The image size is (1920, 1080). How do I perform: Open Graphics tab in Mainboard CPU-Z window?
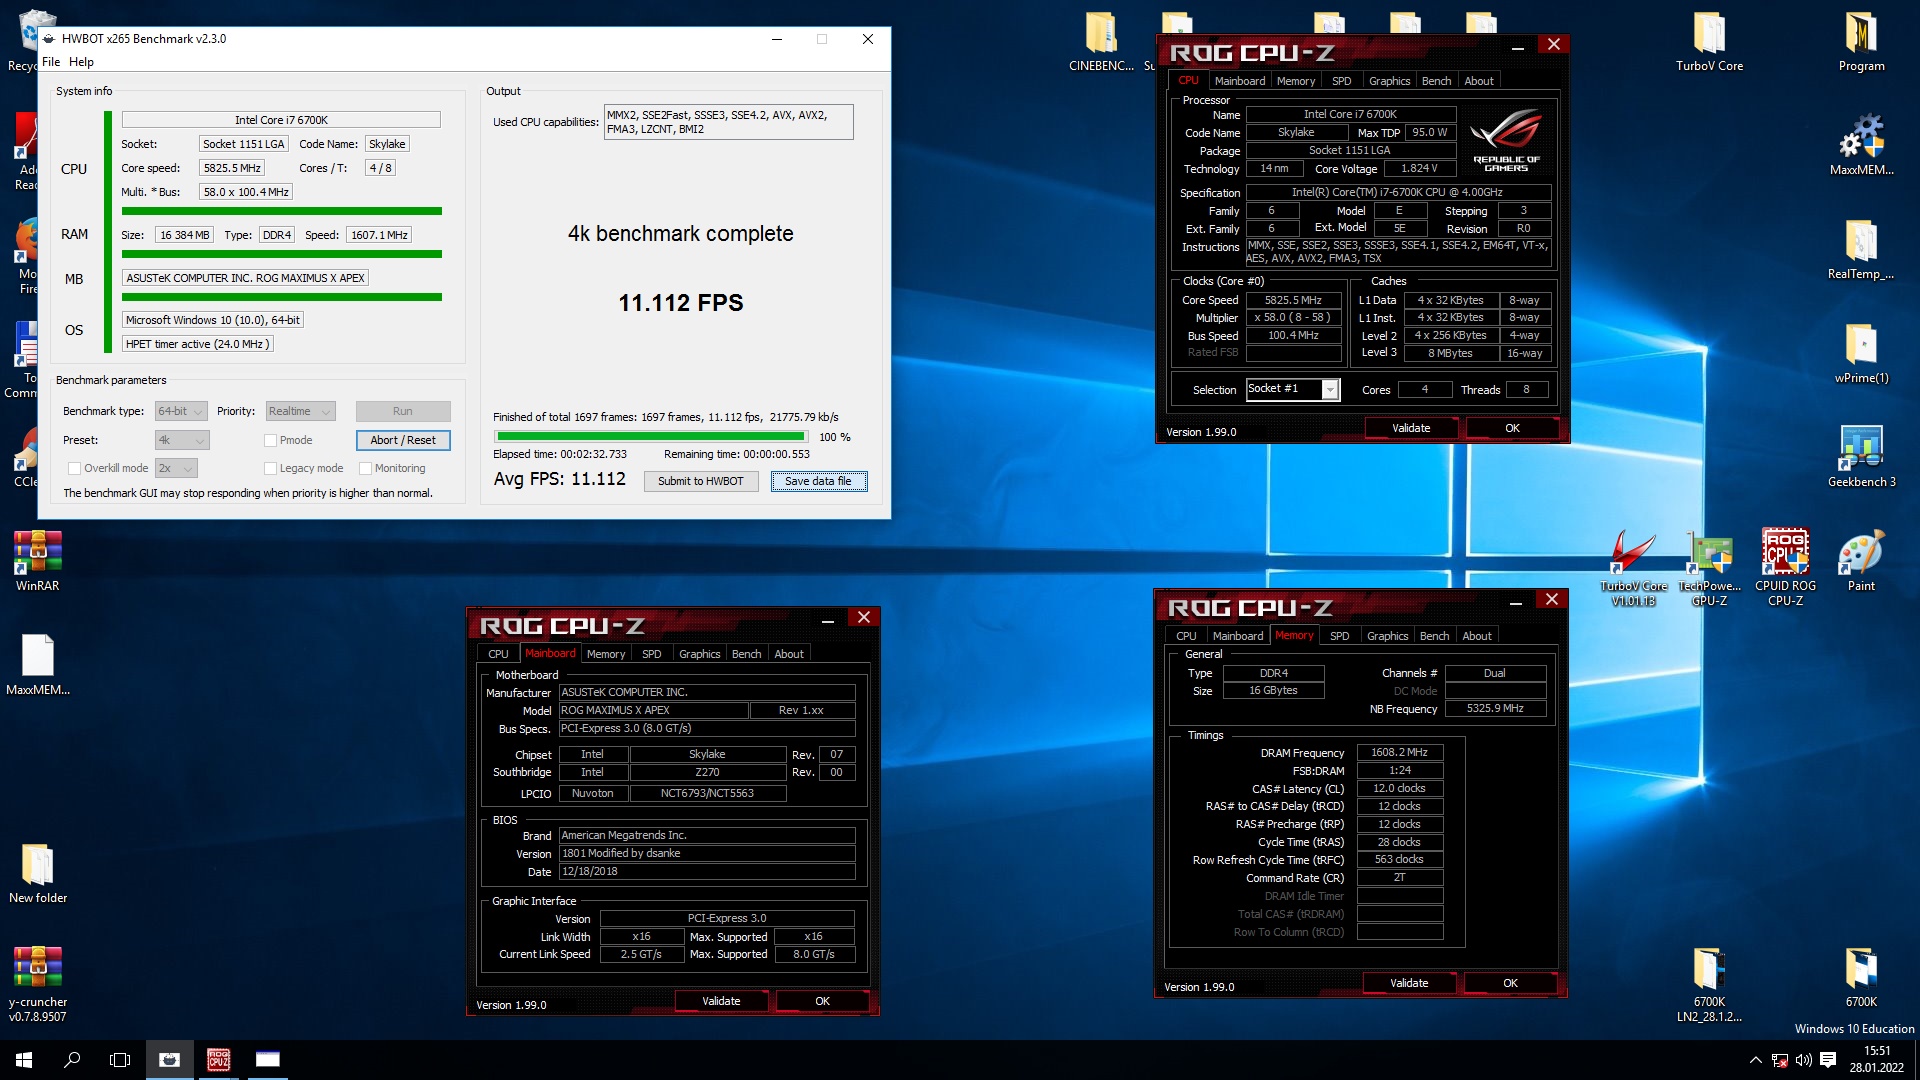[x=699, y=654]
